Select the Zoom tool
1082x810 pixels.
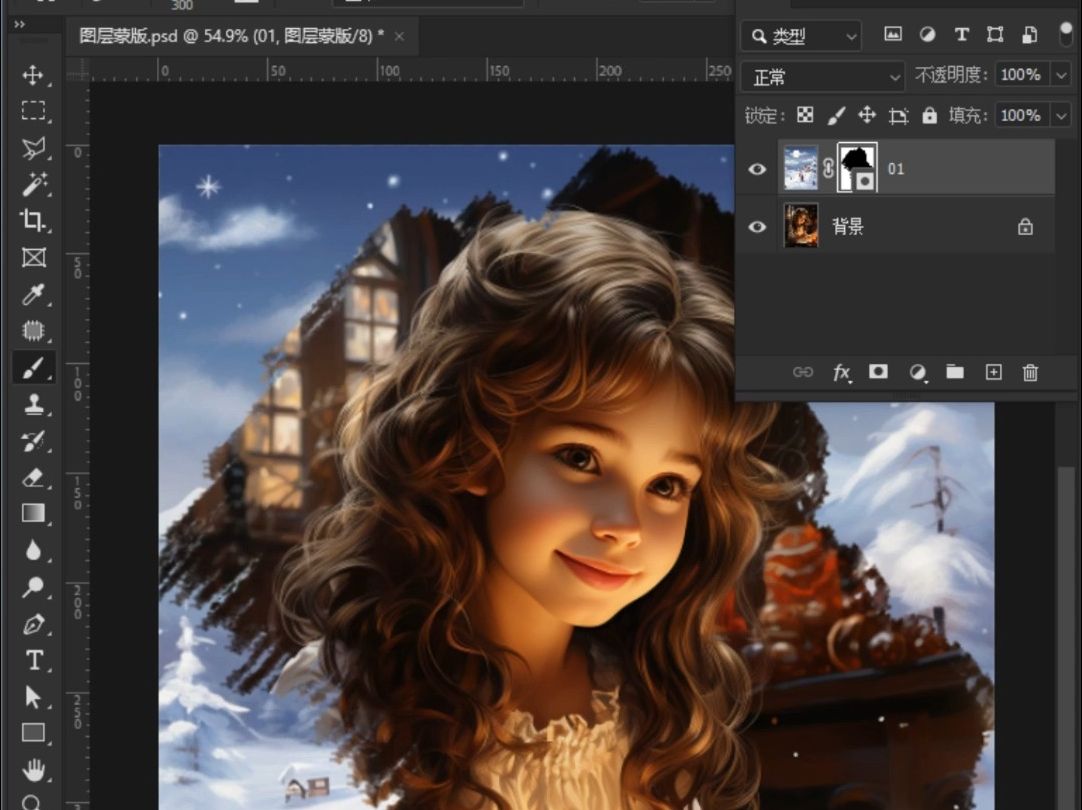click(32, 802)
